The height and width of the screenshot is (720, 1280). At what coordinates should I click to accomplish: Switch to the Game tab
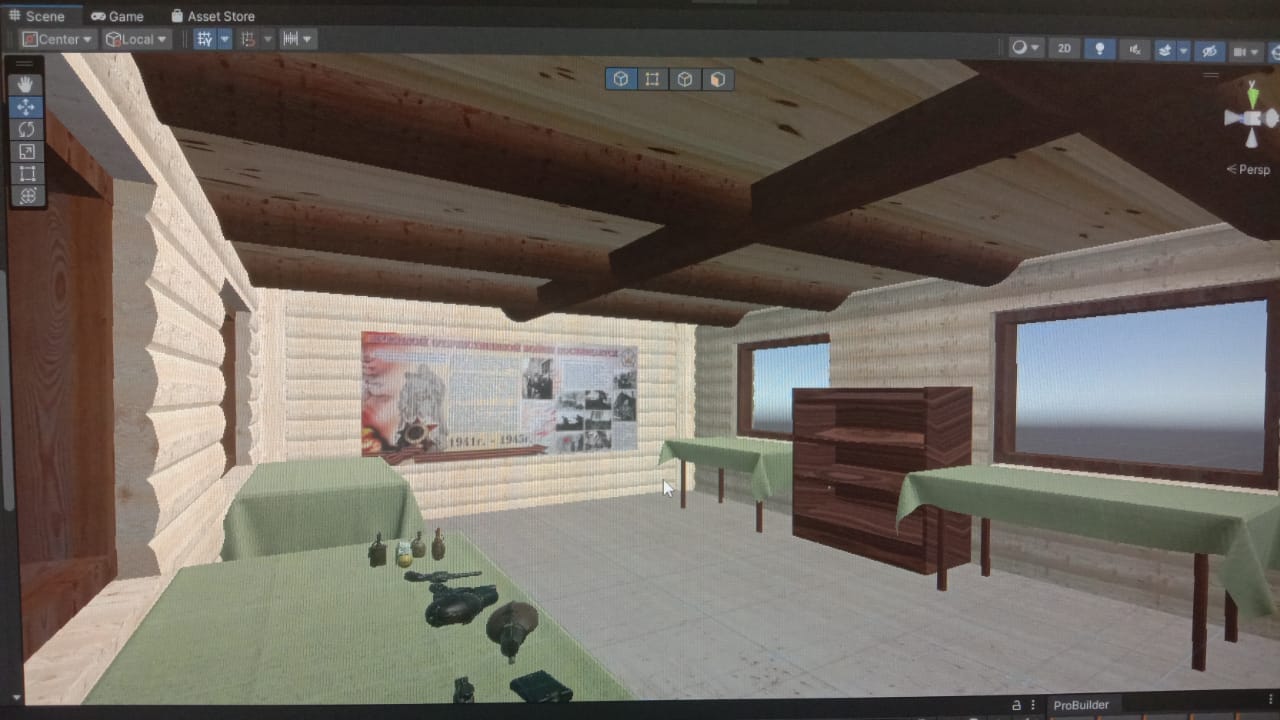[117, 16]
